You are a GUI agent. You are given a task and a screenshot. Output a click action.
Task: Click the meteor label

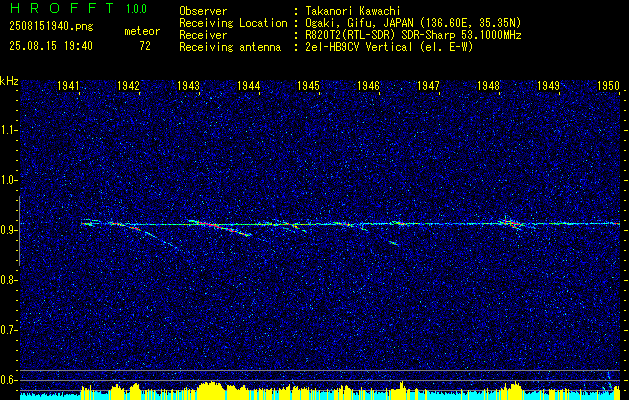[142, 31]
